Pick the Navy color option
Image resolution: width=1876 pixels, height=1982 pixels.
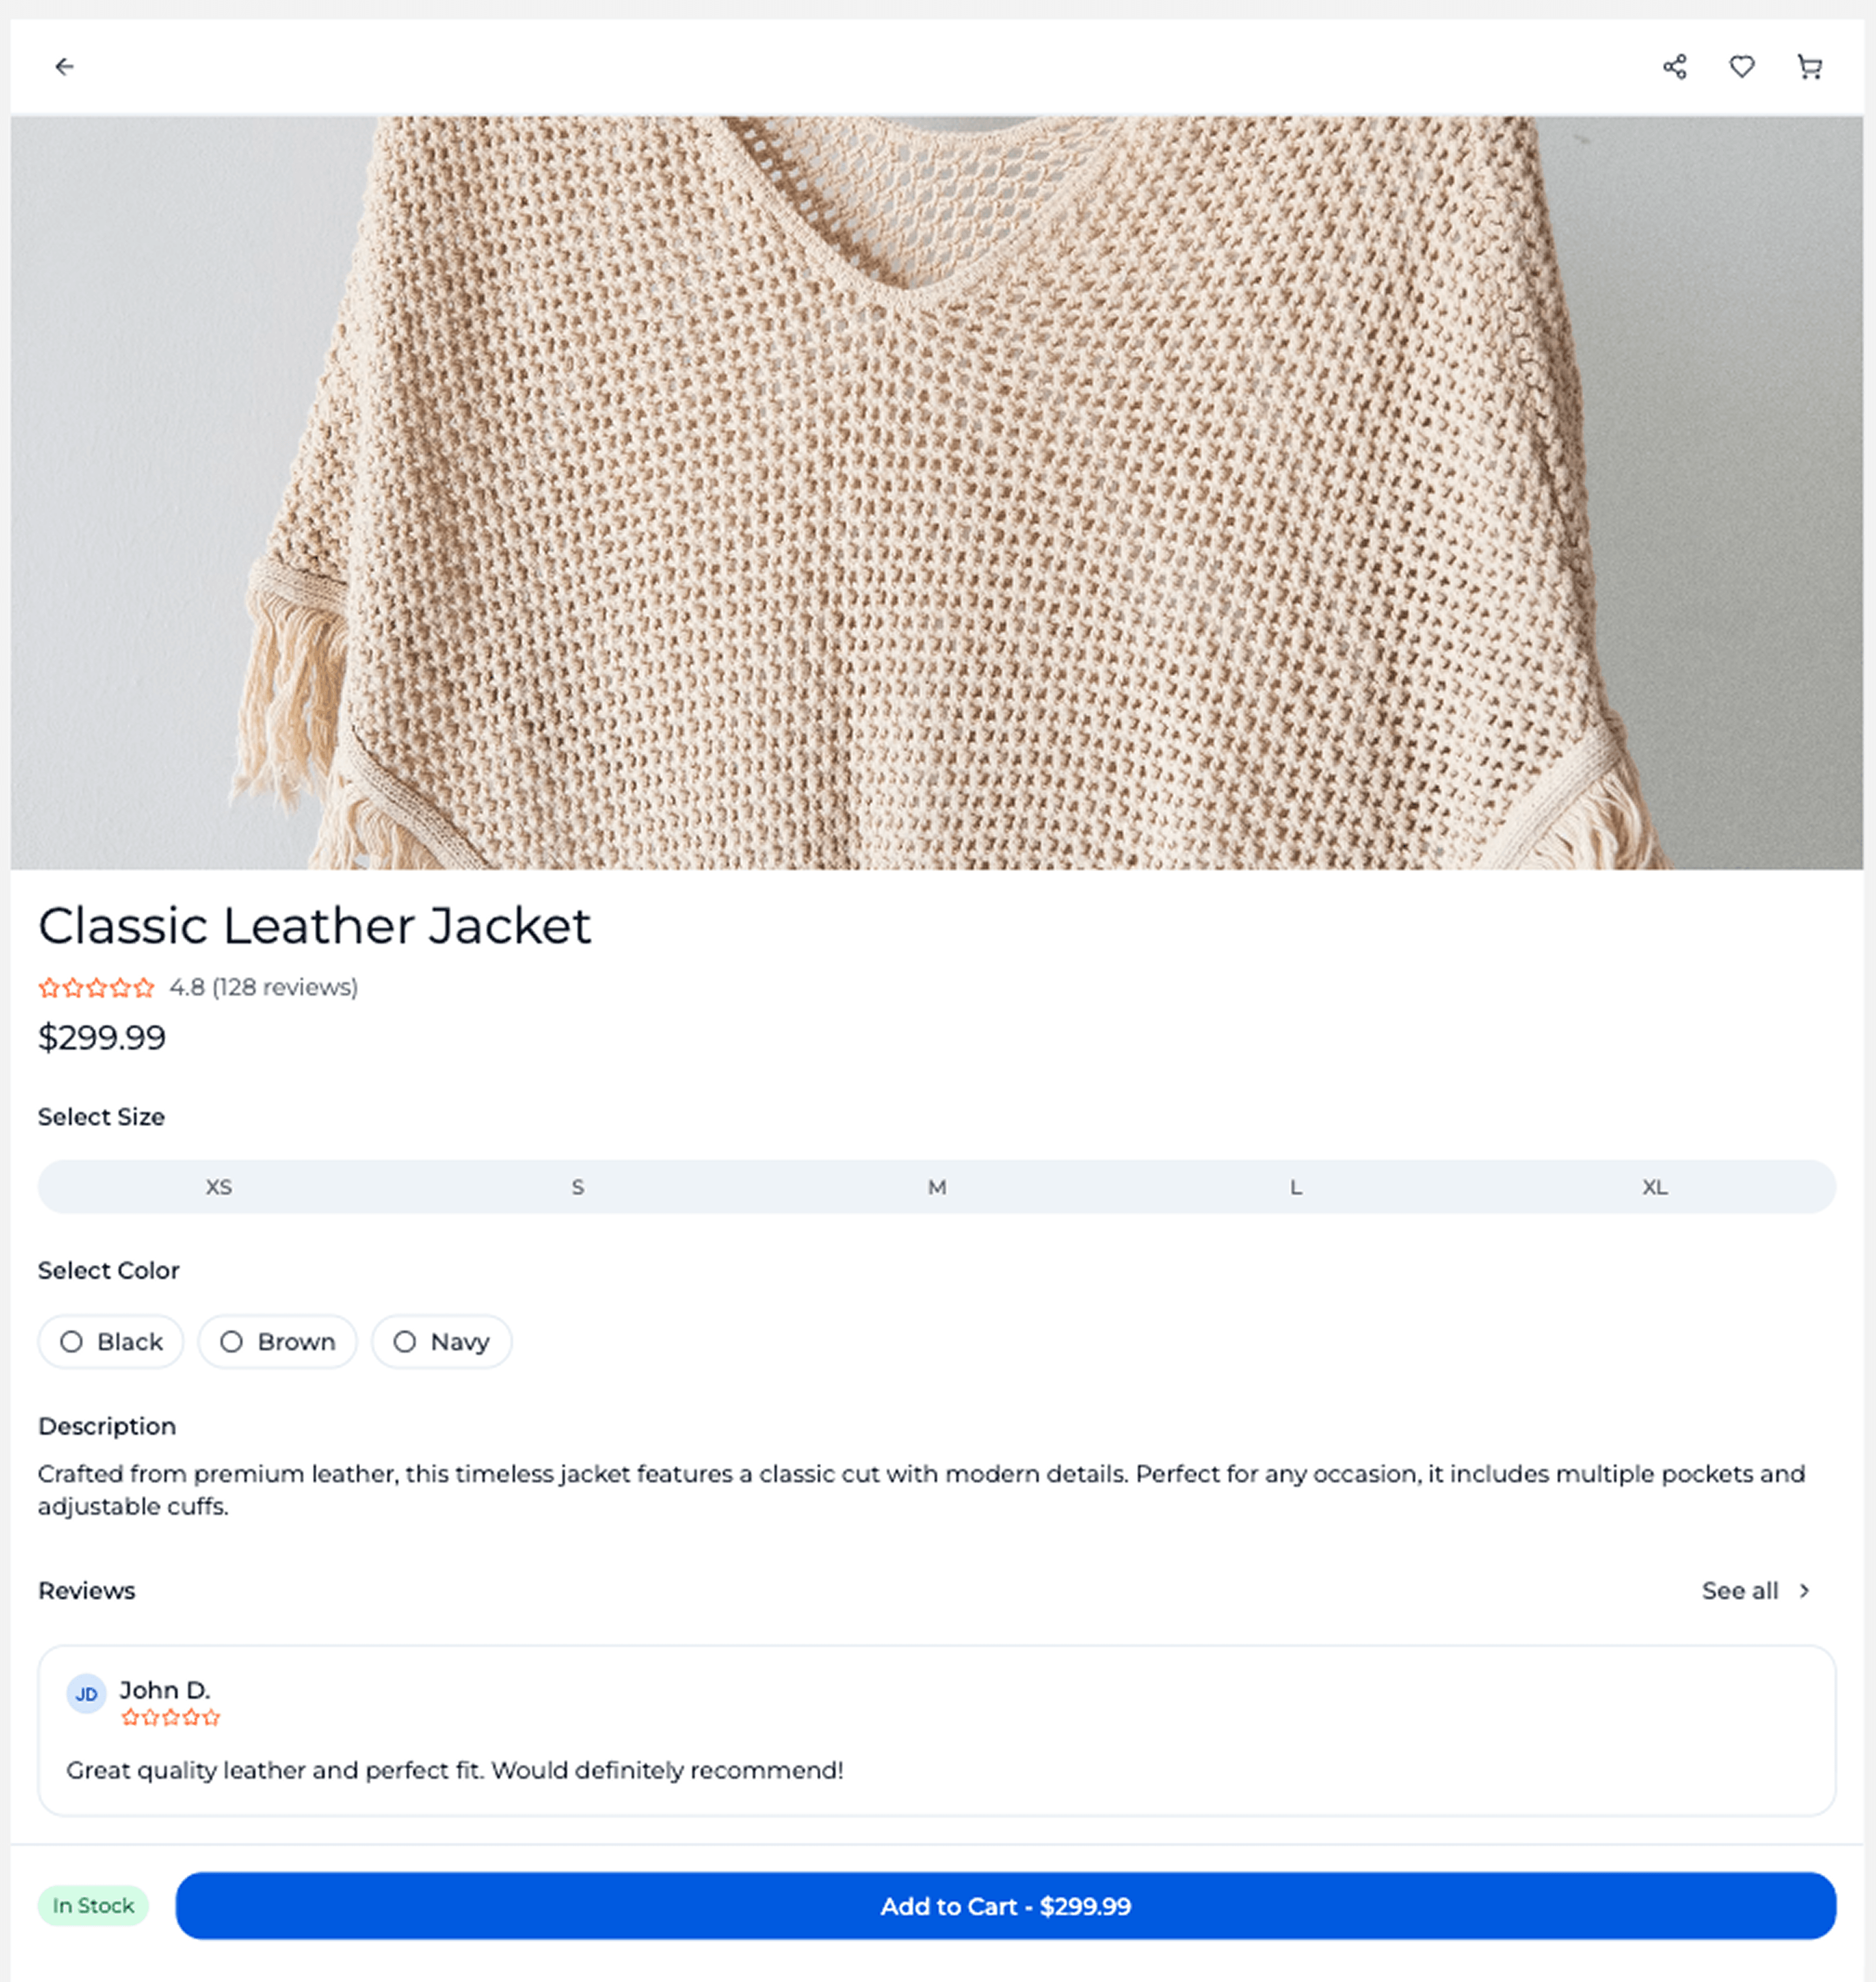(x=441, y=1342)
